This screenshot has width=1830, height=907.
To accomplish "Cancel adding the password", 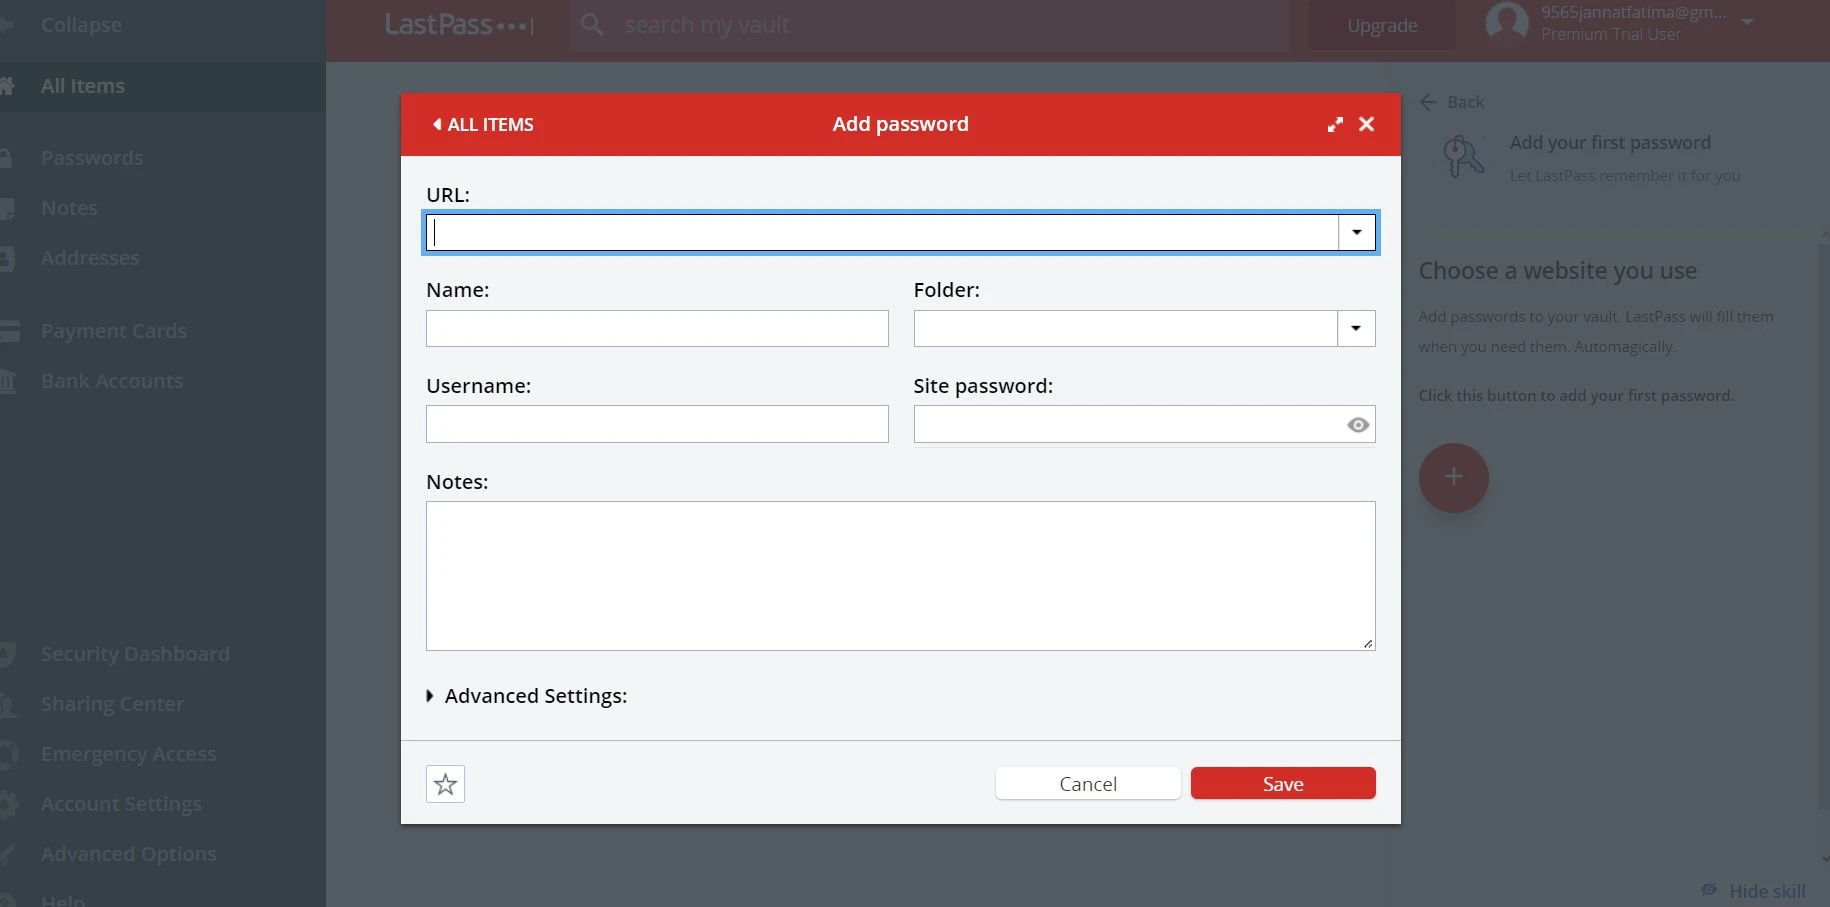I will 1087,783.
